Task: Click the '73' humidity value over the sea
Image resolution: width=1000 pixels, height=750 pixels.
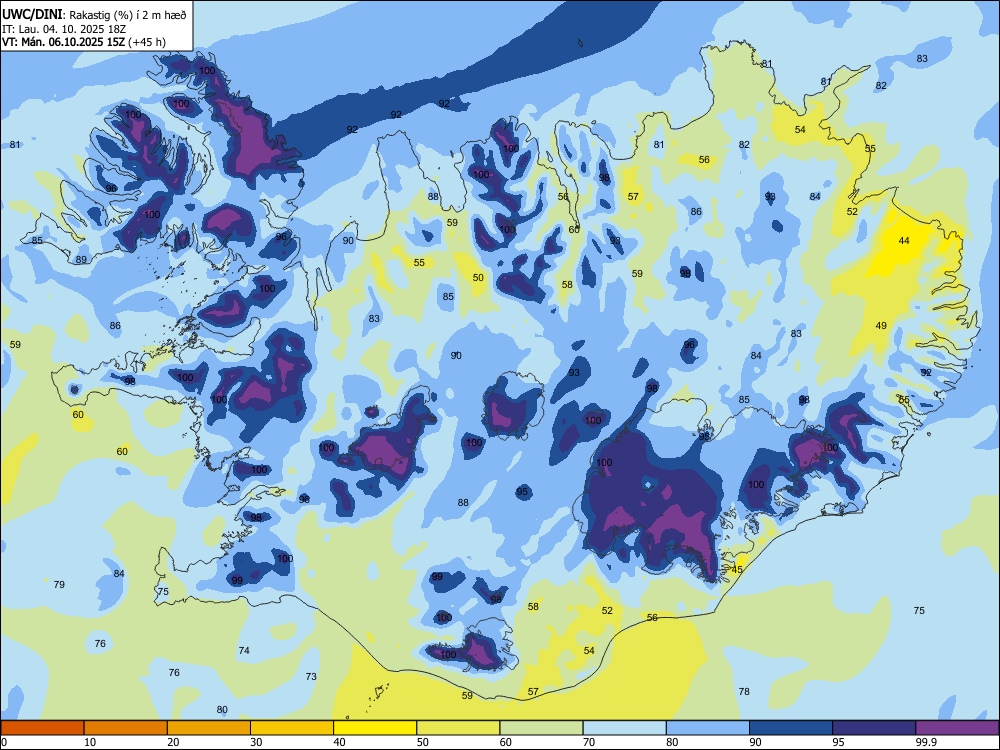Action: [x=311, y=676]
